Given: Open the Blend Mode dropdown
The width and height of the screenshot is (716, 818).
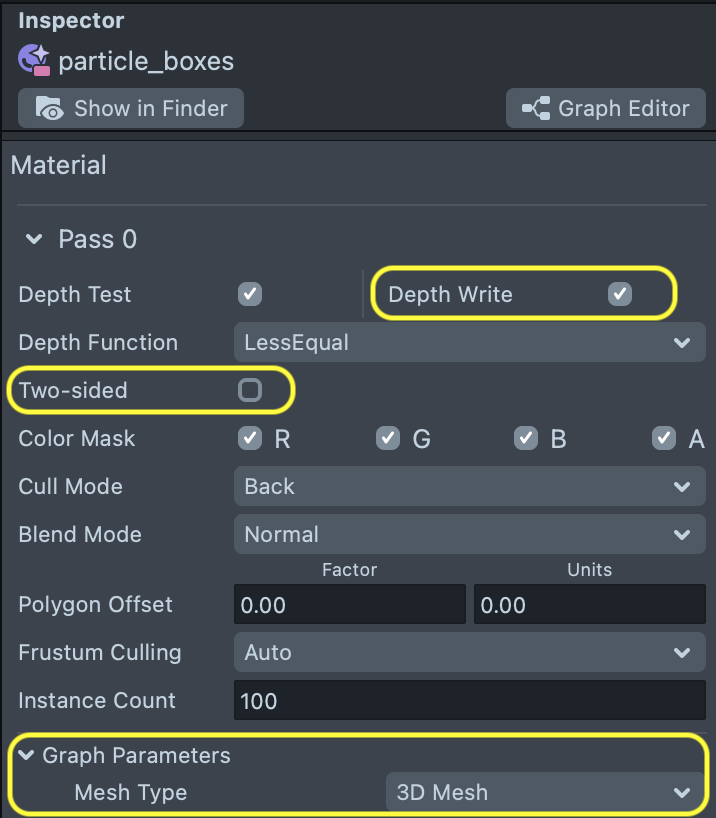Looking at the screenshot, I should pyautogui.click(x=468, y=534).
